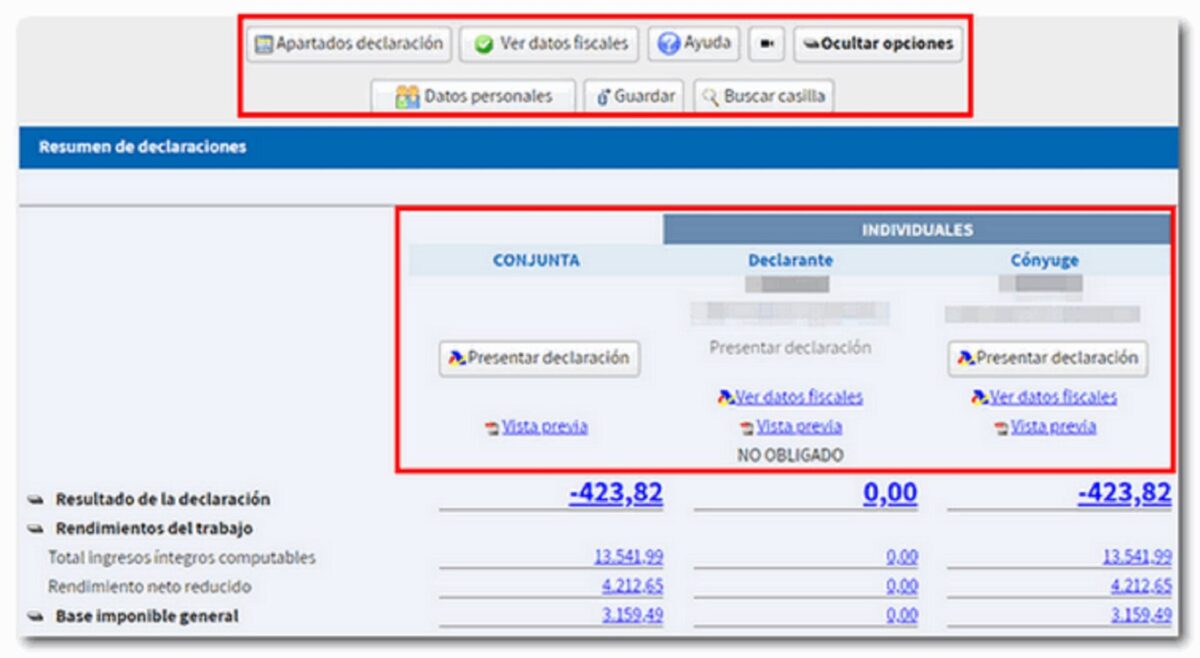1200x658 pixels.
Task: Click Resumen de declaraciones title bar
Action: [598, 147]
